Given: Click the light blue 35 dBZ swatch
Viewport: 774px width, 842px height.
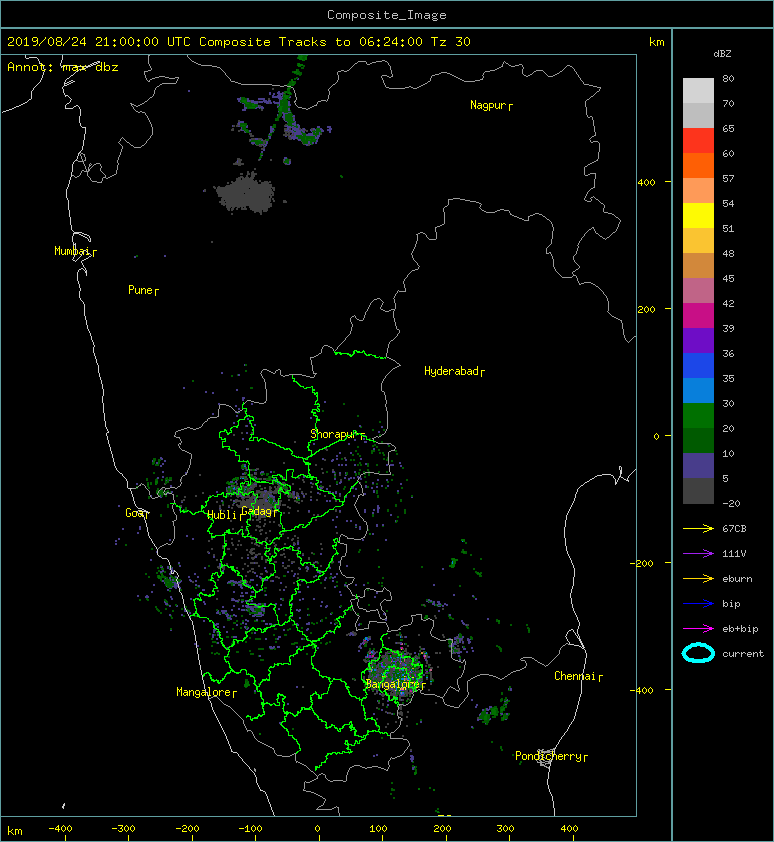Looking at the screenshot, I should (698, 390).
